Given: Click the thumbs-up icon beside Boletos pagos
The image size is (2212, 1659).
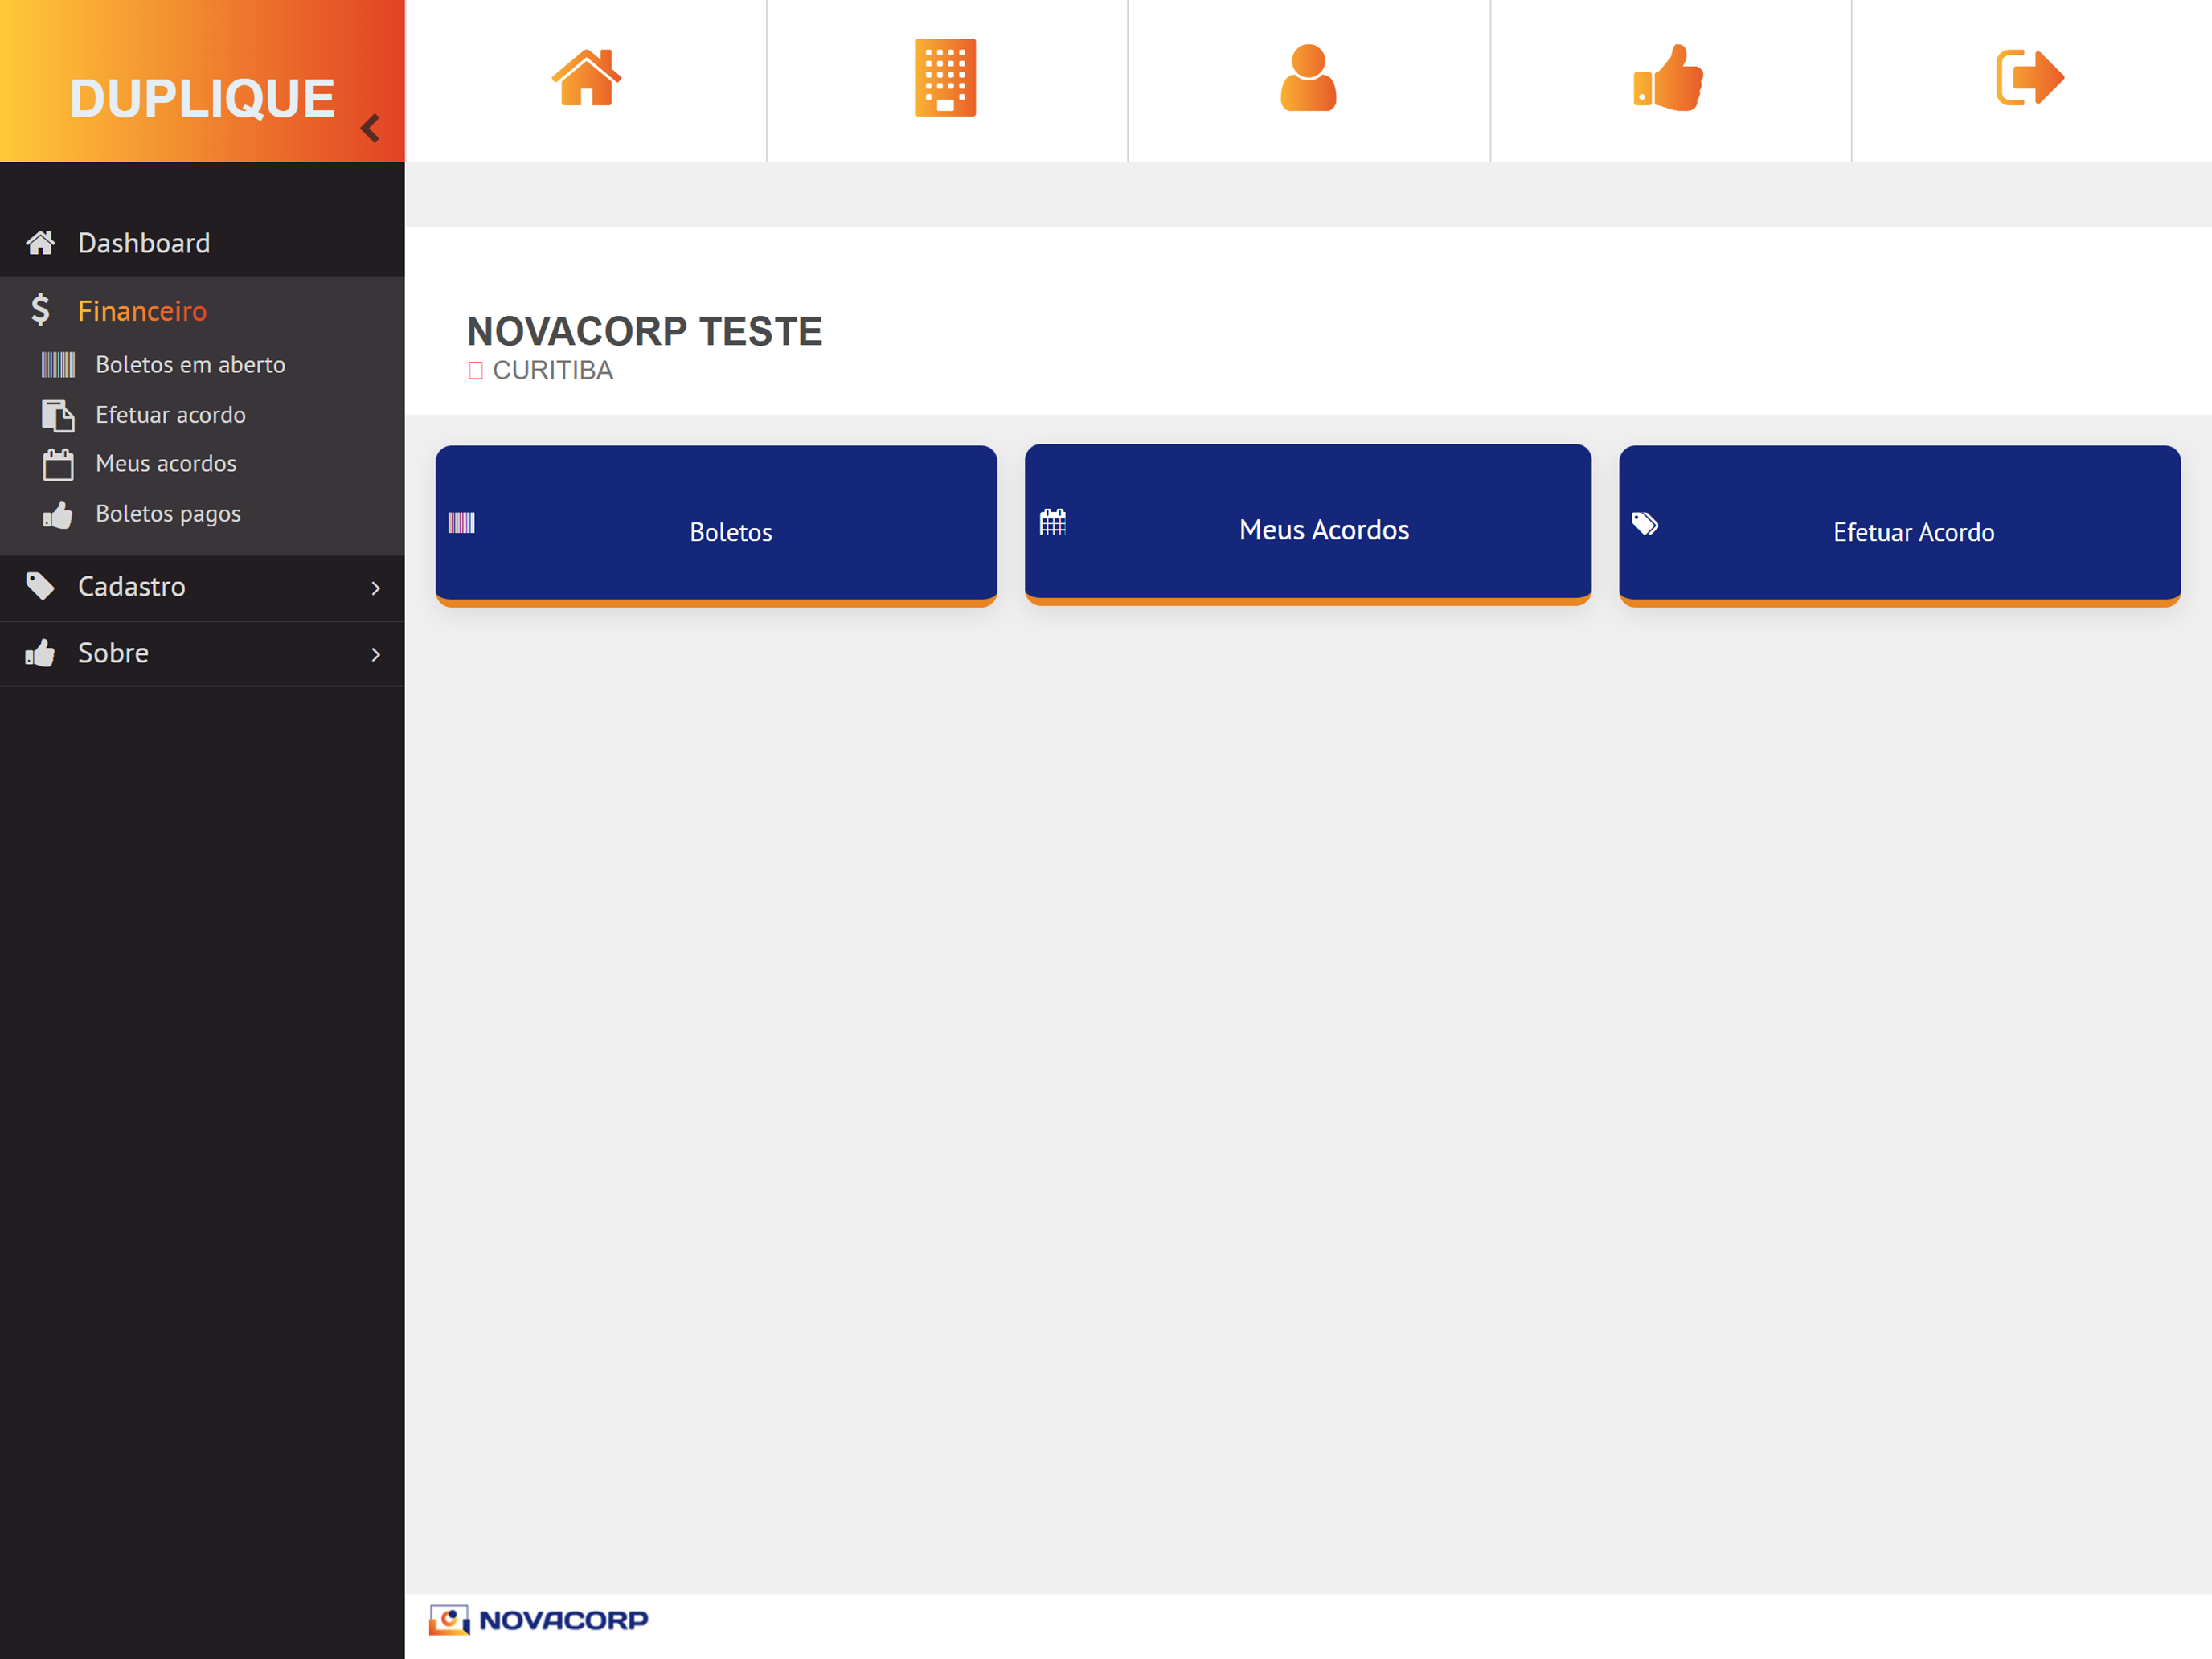Looking at the screenshot, I should click(x=58, y=515).
